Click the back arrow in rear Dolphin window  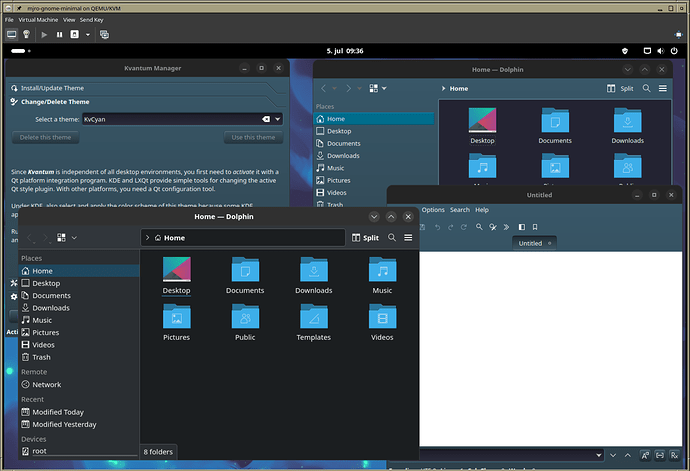[x=323, y=88]
